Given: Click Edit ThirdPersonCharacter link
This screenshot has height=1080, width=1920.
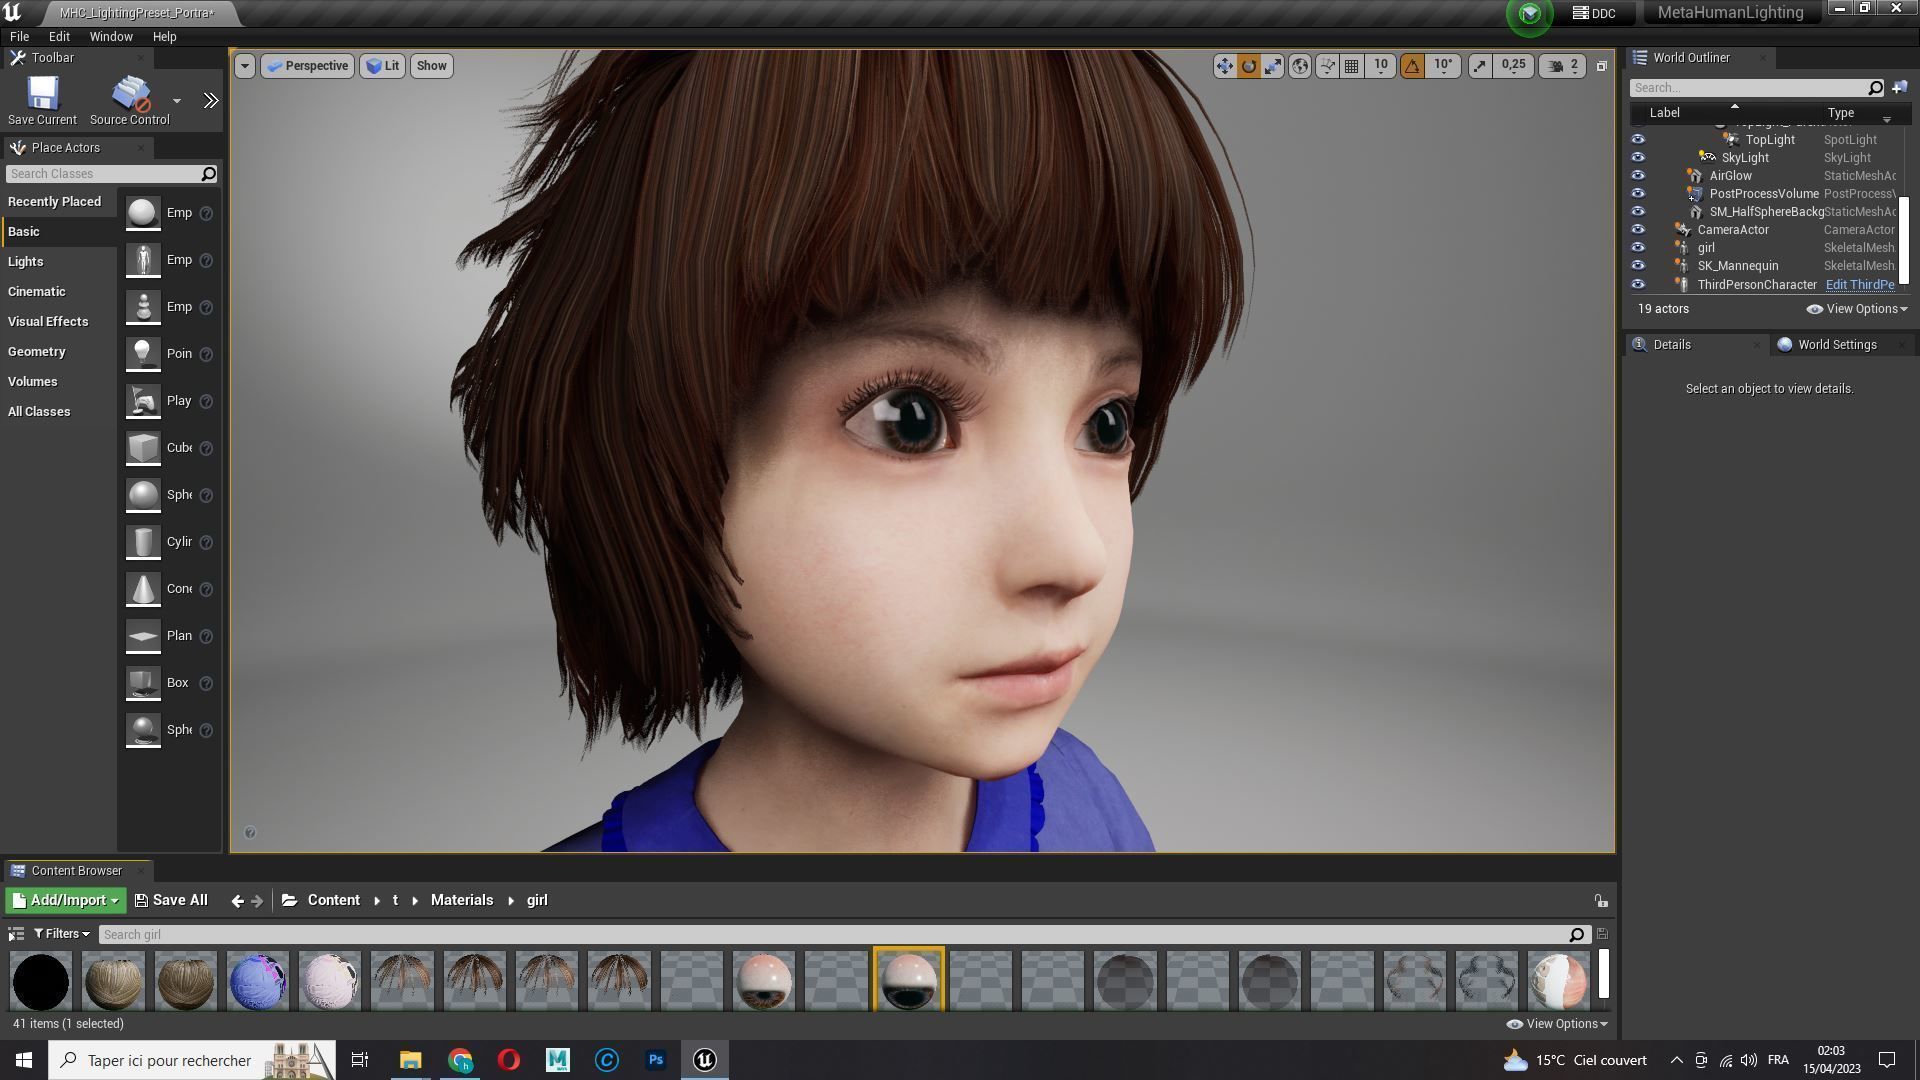Looking at the screenshot, I should 1859,285.
